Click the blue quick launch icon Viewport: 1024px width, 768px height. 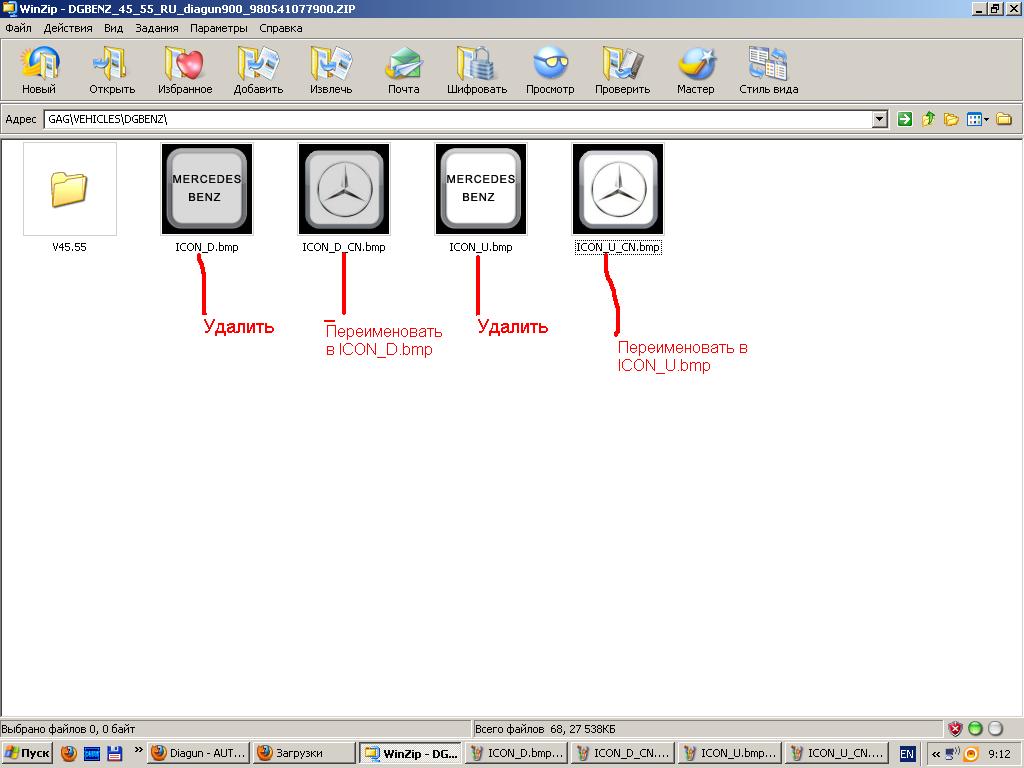(92, 753)
